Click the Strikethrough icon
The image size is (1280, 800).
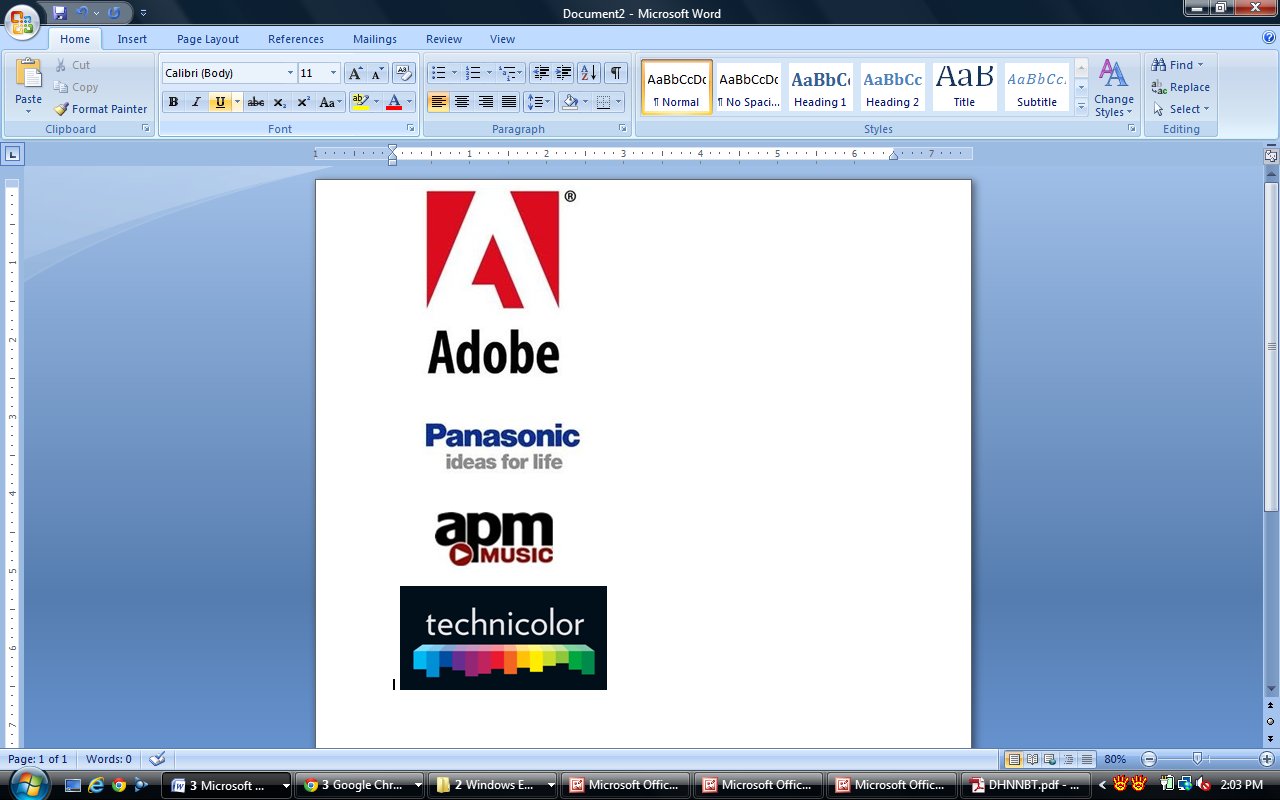click(x=256, y=102)
